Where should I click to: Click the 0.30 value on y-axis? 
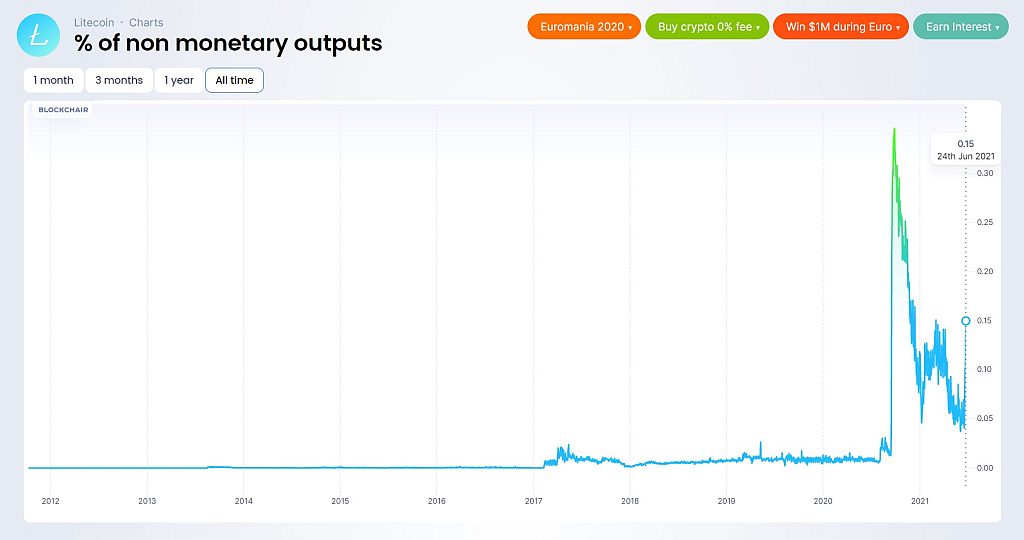(x=985, y=173)
